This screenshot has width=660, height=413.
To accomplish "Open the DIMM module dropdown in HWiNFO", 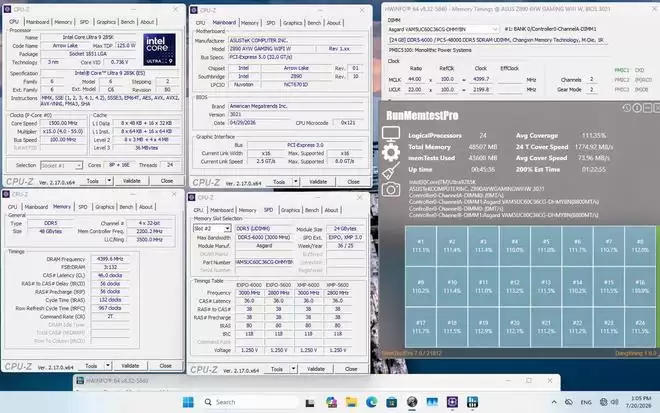I will 443,29.
